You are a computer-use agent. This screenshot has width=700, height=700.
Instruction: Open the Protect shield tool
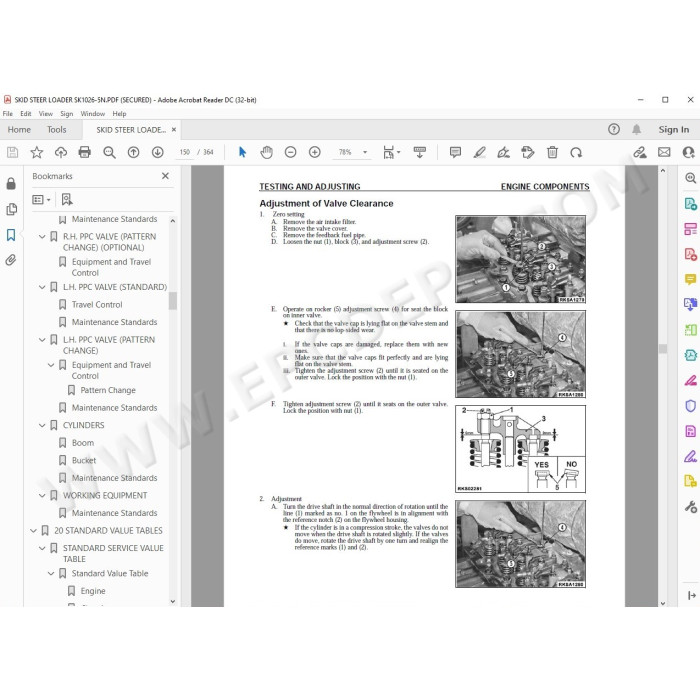[690, 406]
